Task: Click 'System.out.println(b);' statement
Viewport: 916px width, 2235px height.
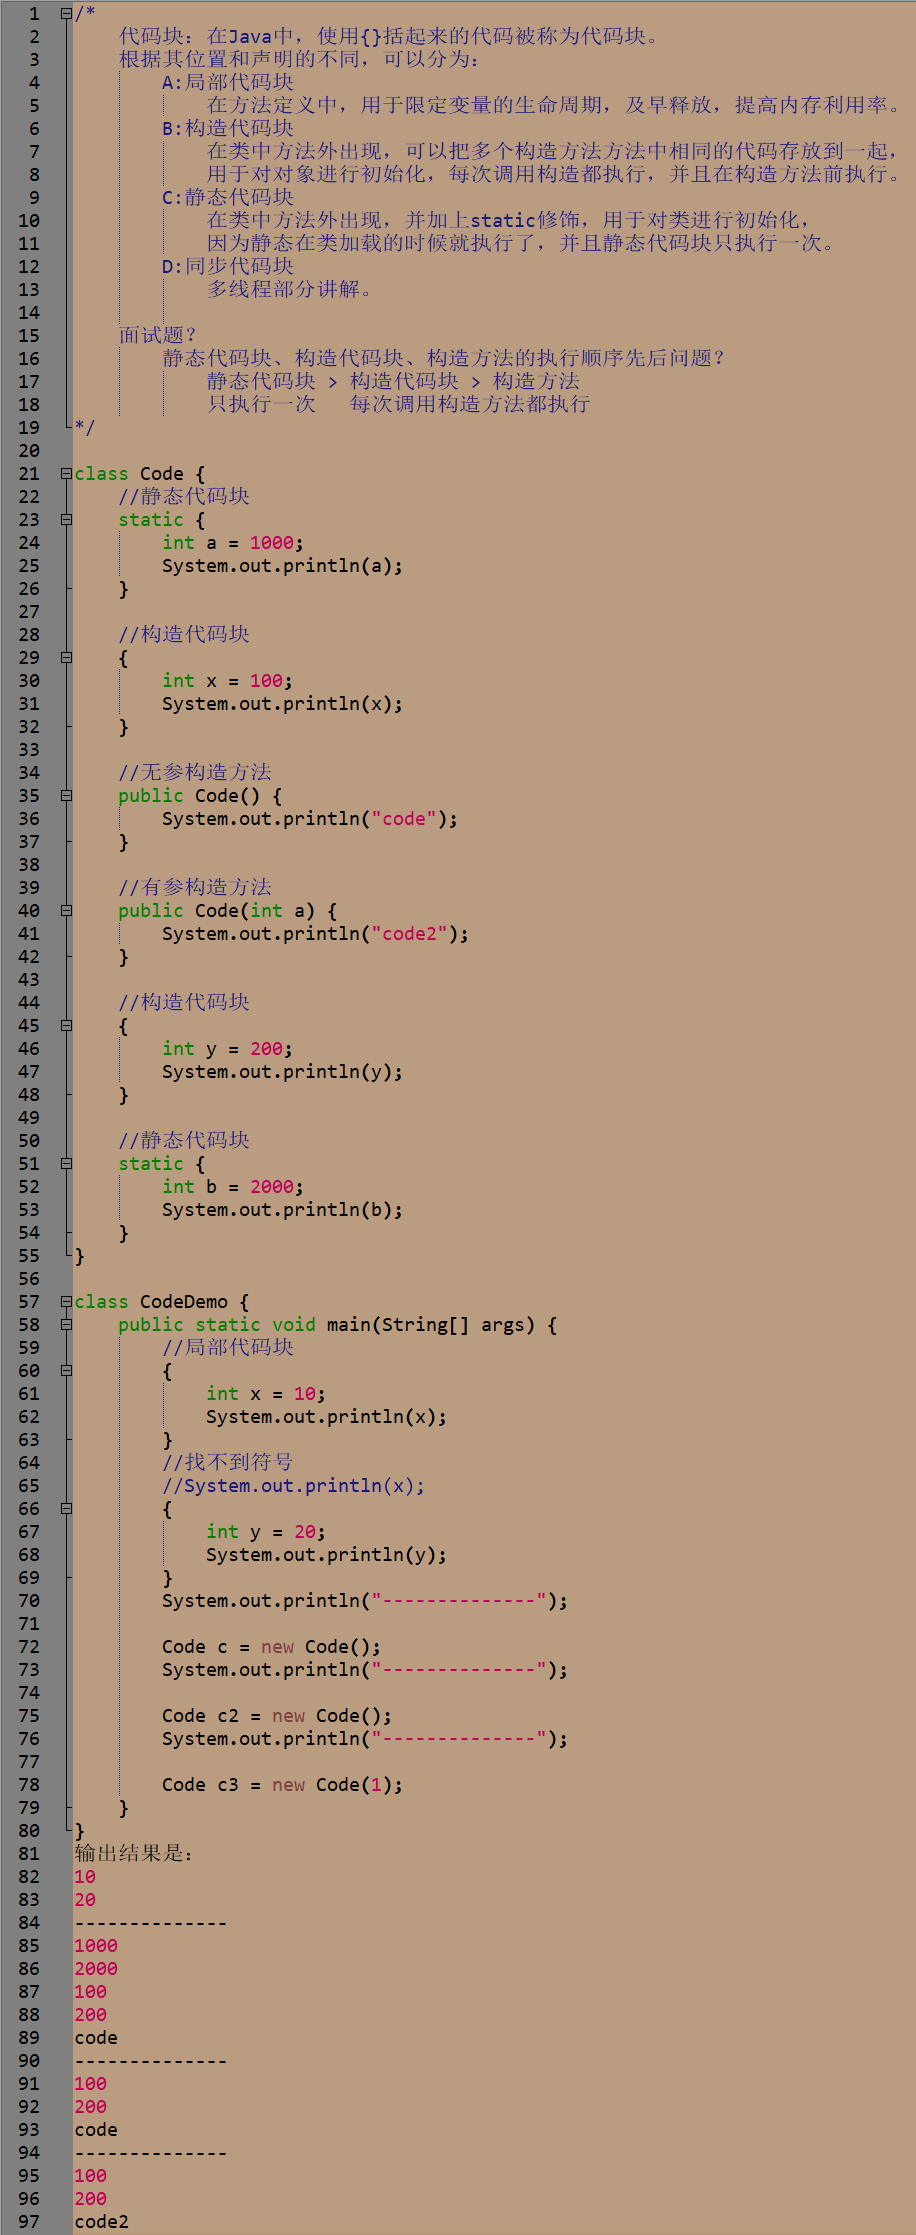Action: point(283,1210)
